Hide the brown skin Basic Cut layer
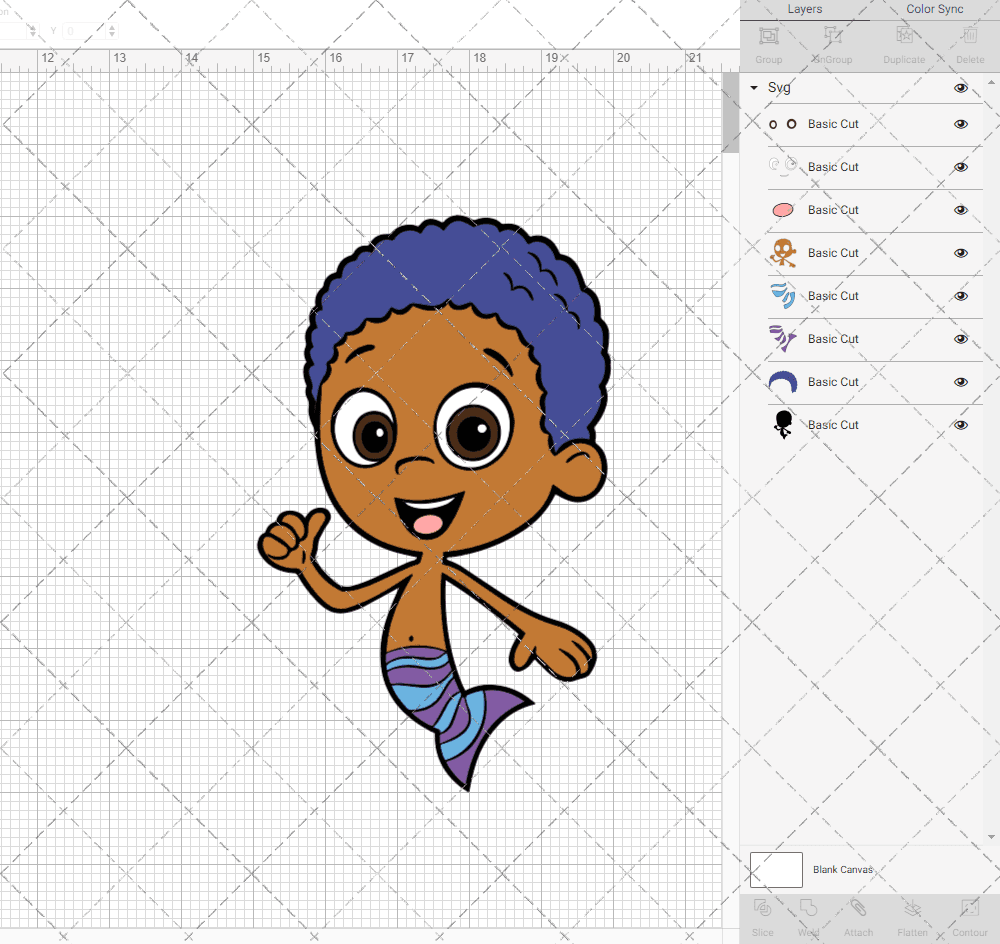 coord(960,253)
